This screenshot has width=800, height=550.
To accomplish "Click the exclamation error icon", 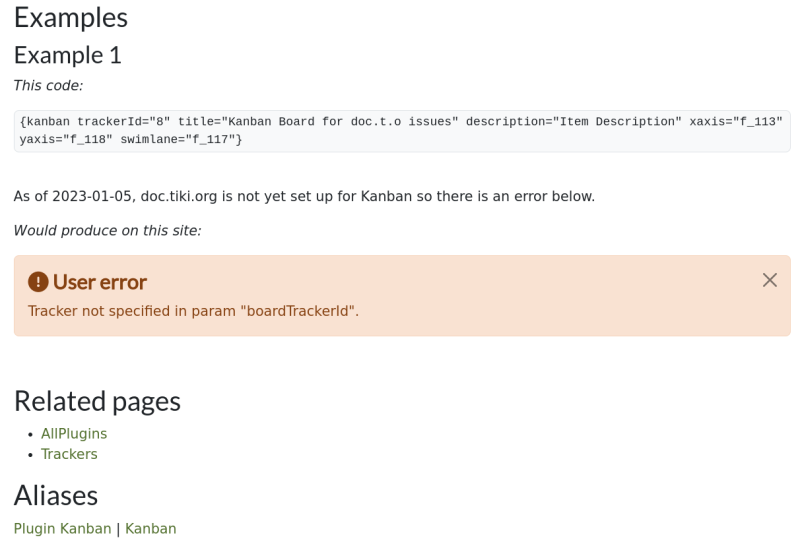I will click(x=38, y=282).
